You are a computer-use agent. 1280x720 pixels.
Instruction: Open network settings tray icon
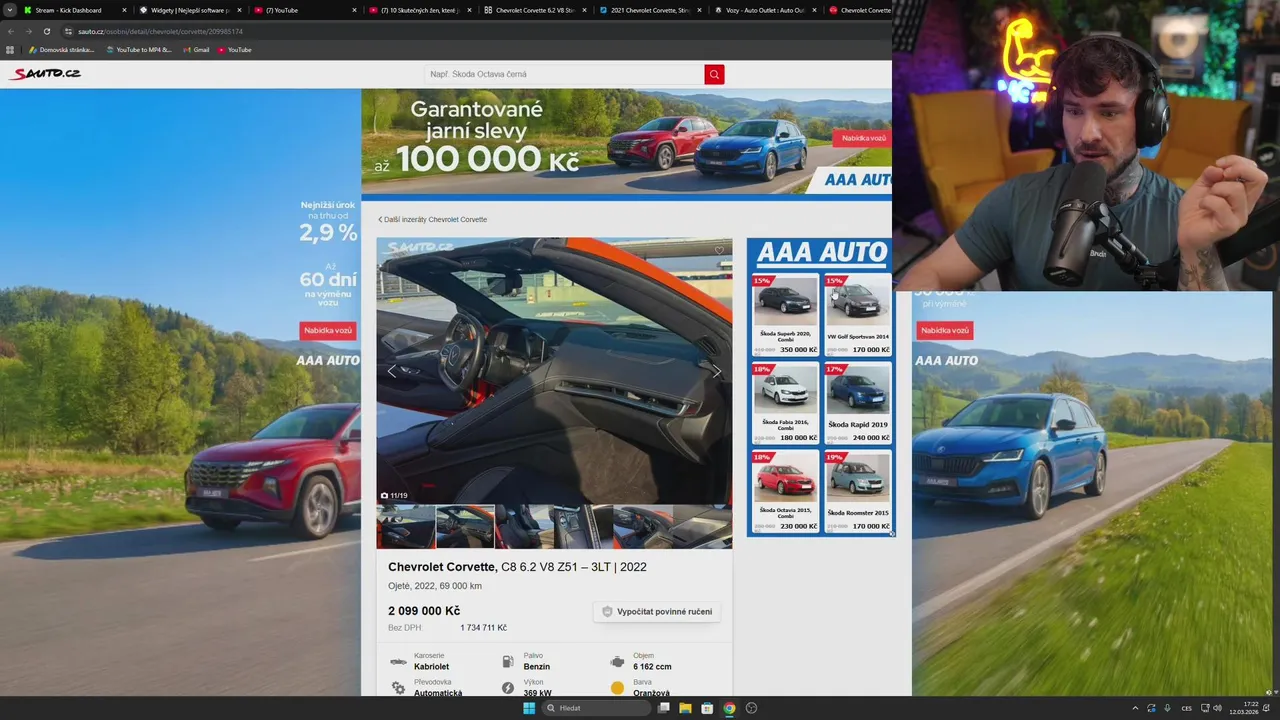click(1205, 708)
